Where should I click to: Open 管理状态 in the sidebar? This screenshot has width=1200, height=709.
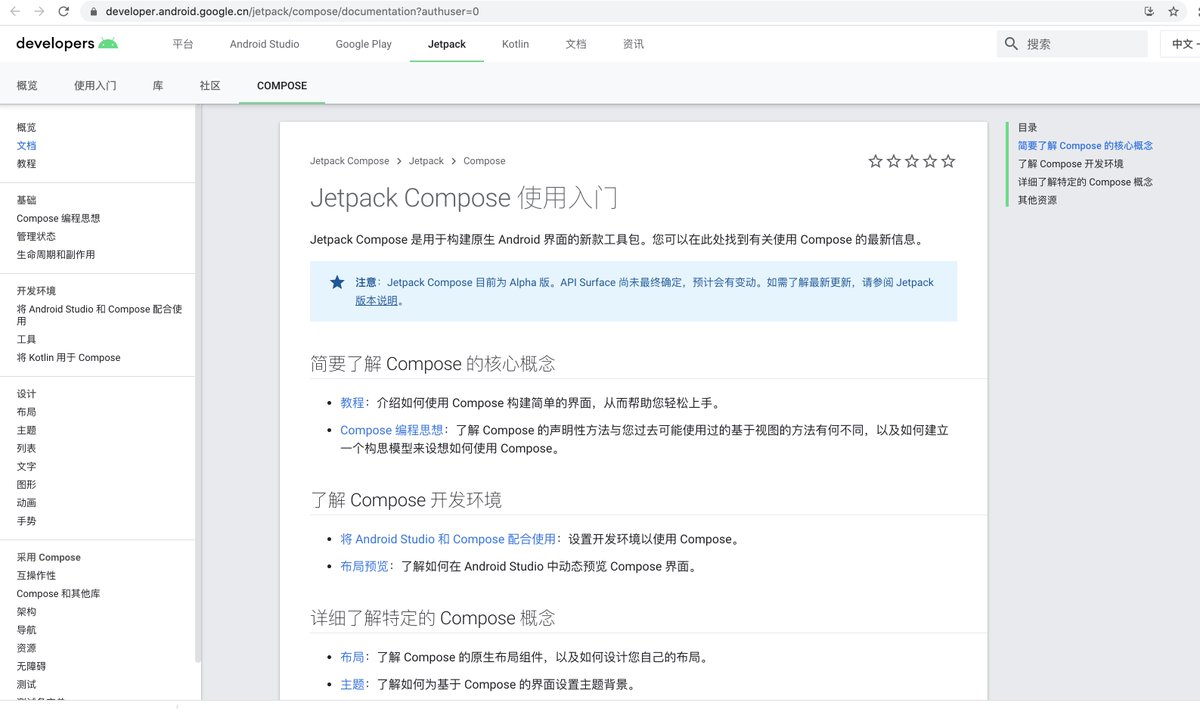point(37,236)
